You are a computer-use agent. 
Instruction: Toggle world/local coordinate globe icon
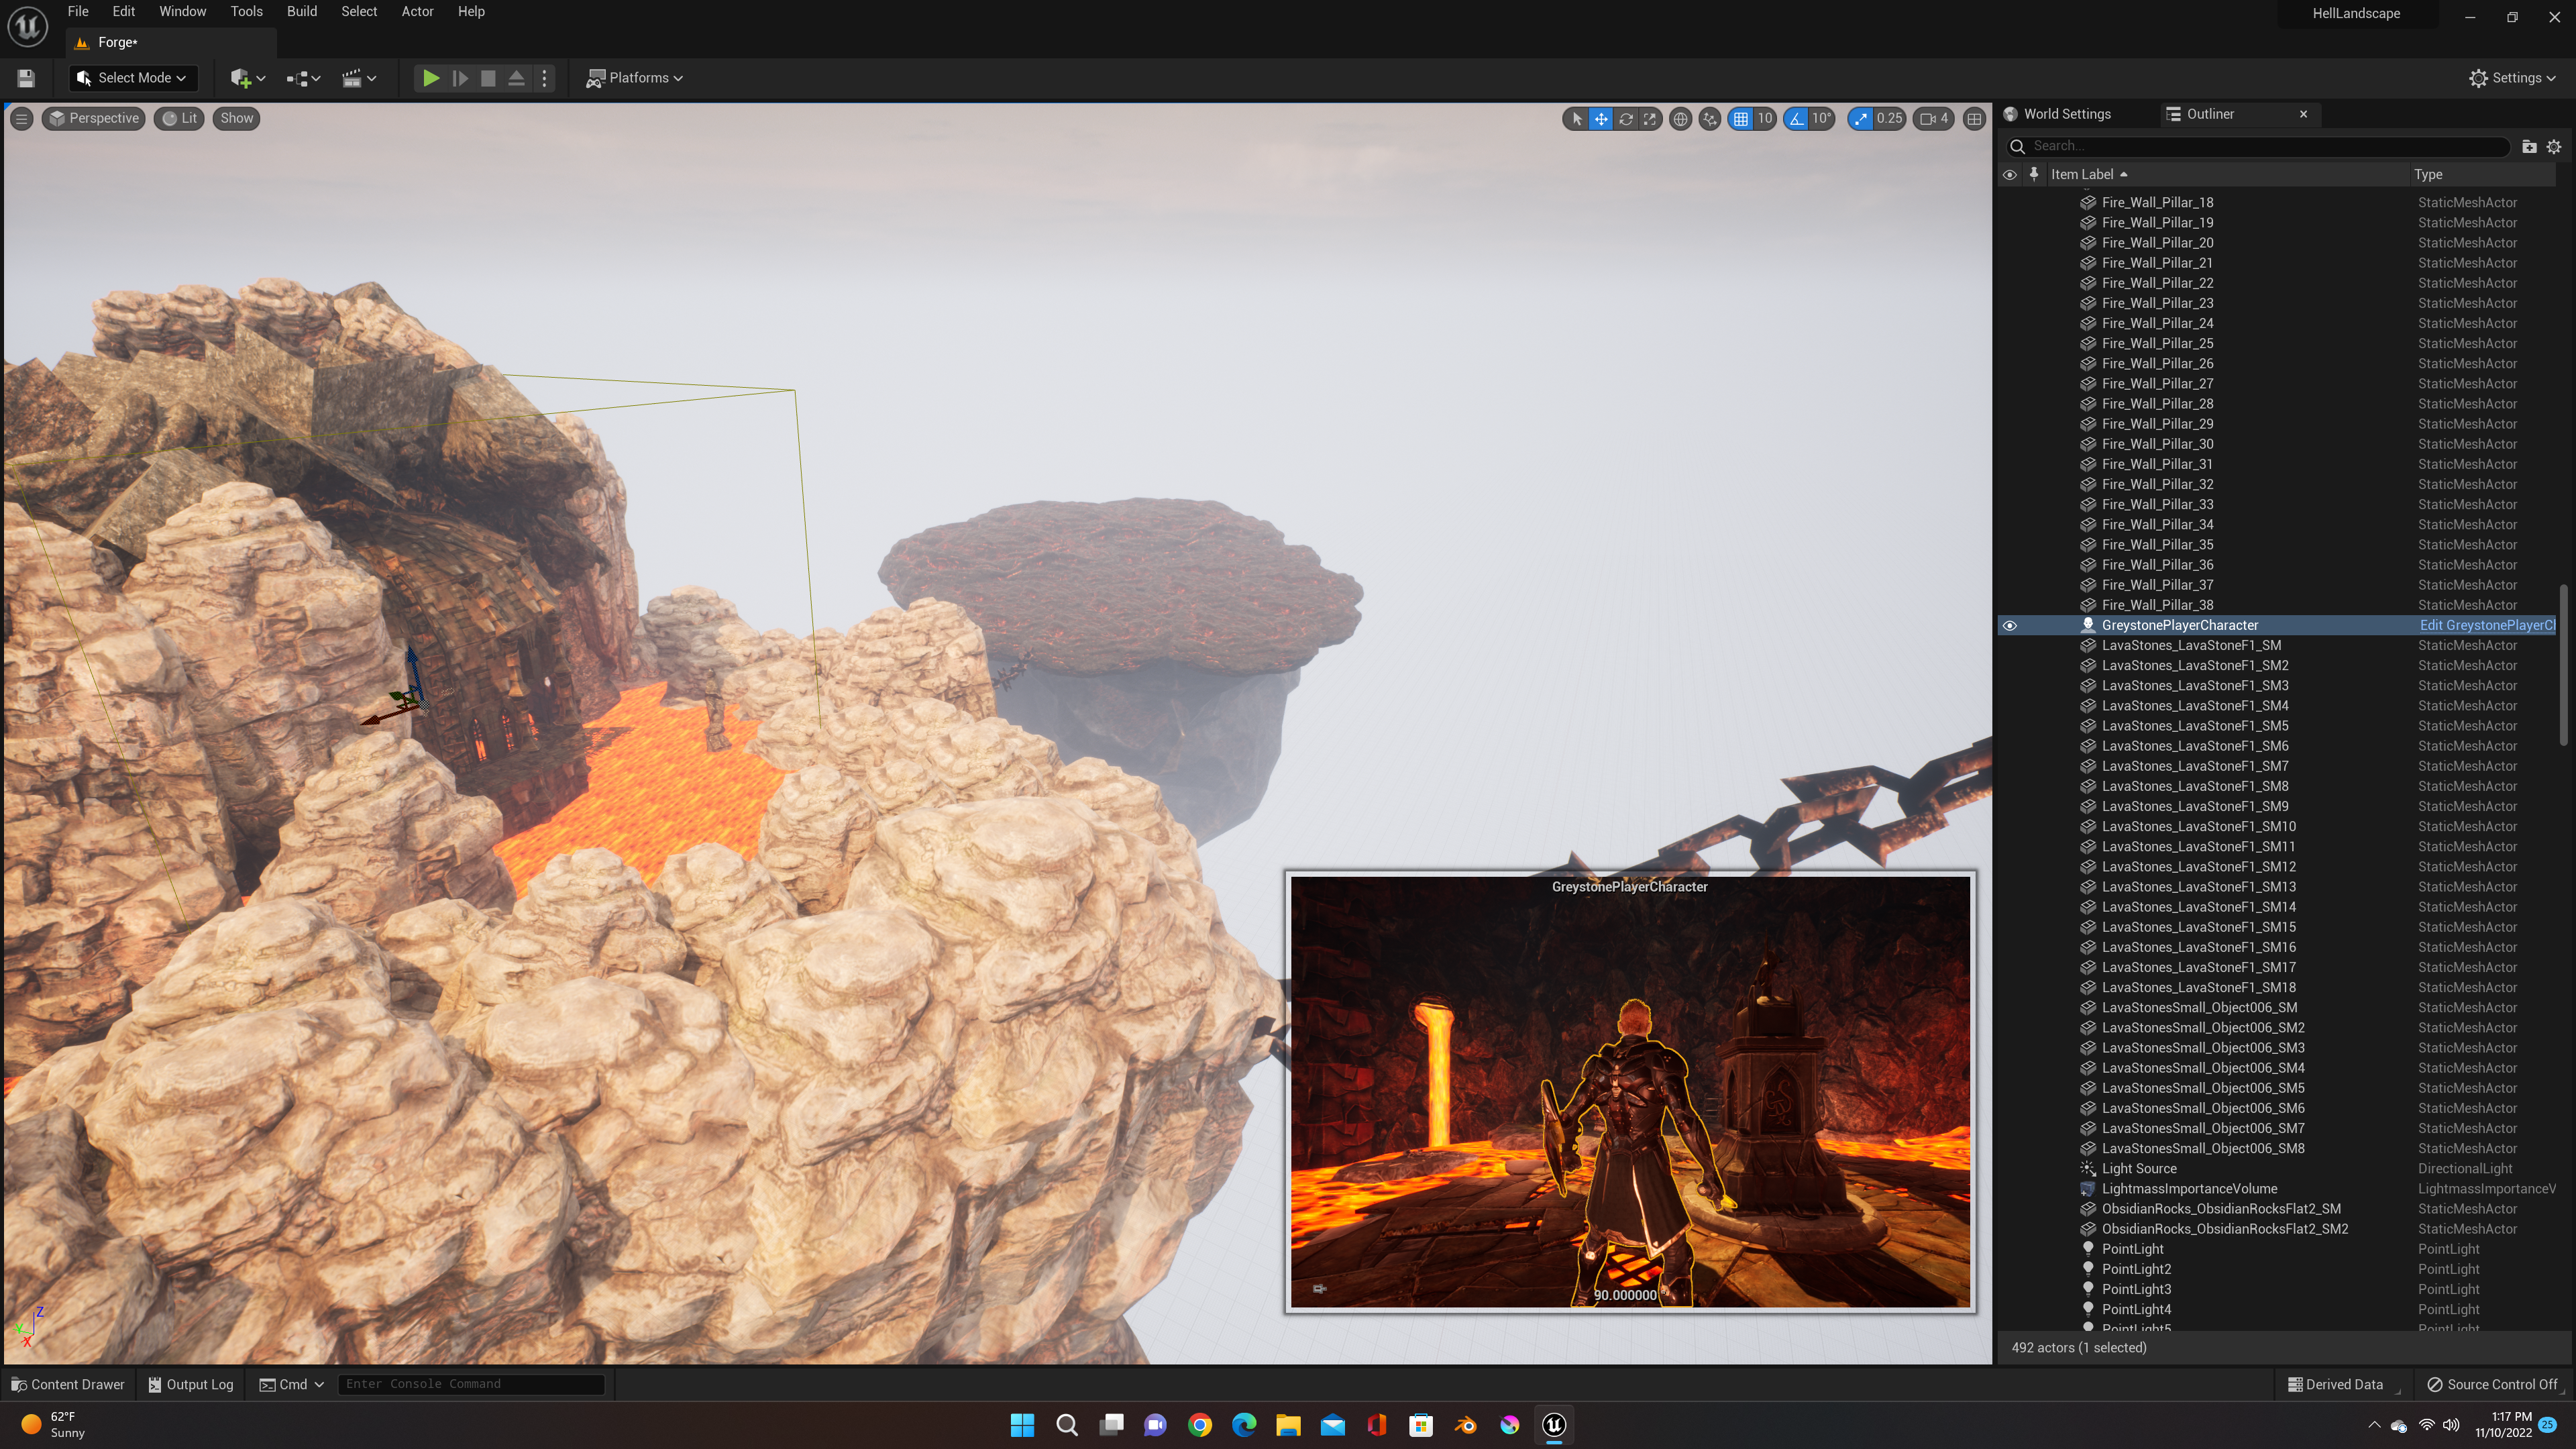[x=1681, y=119]
